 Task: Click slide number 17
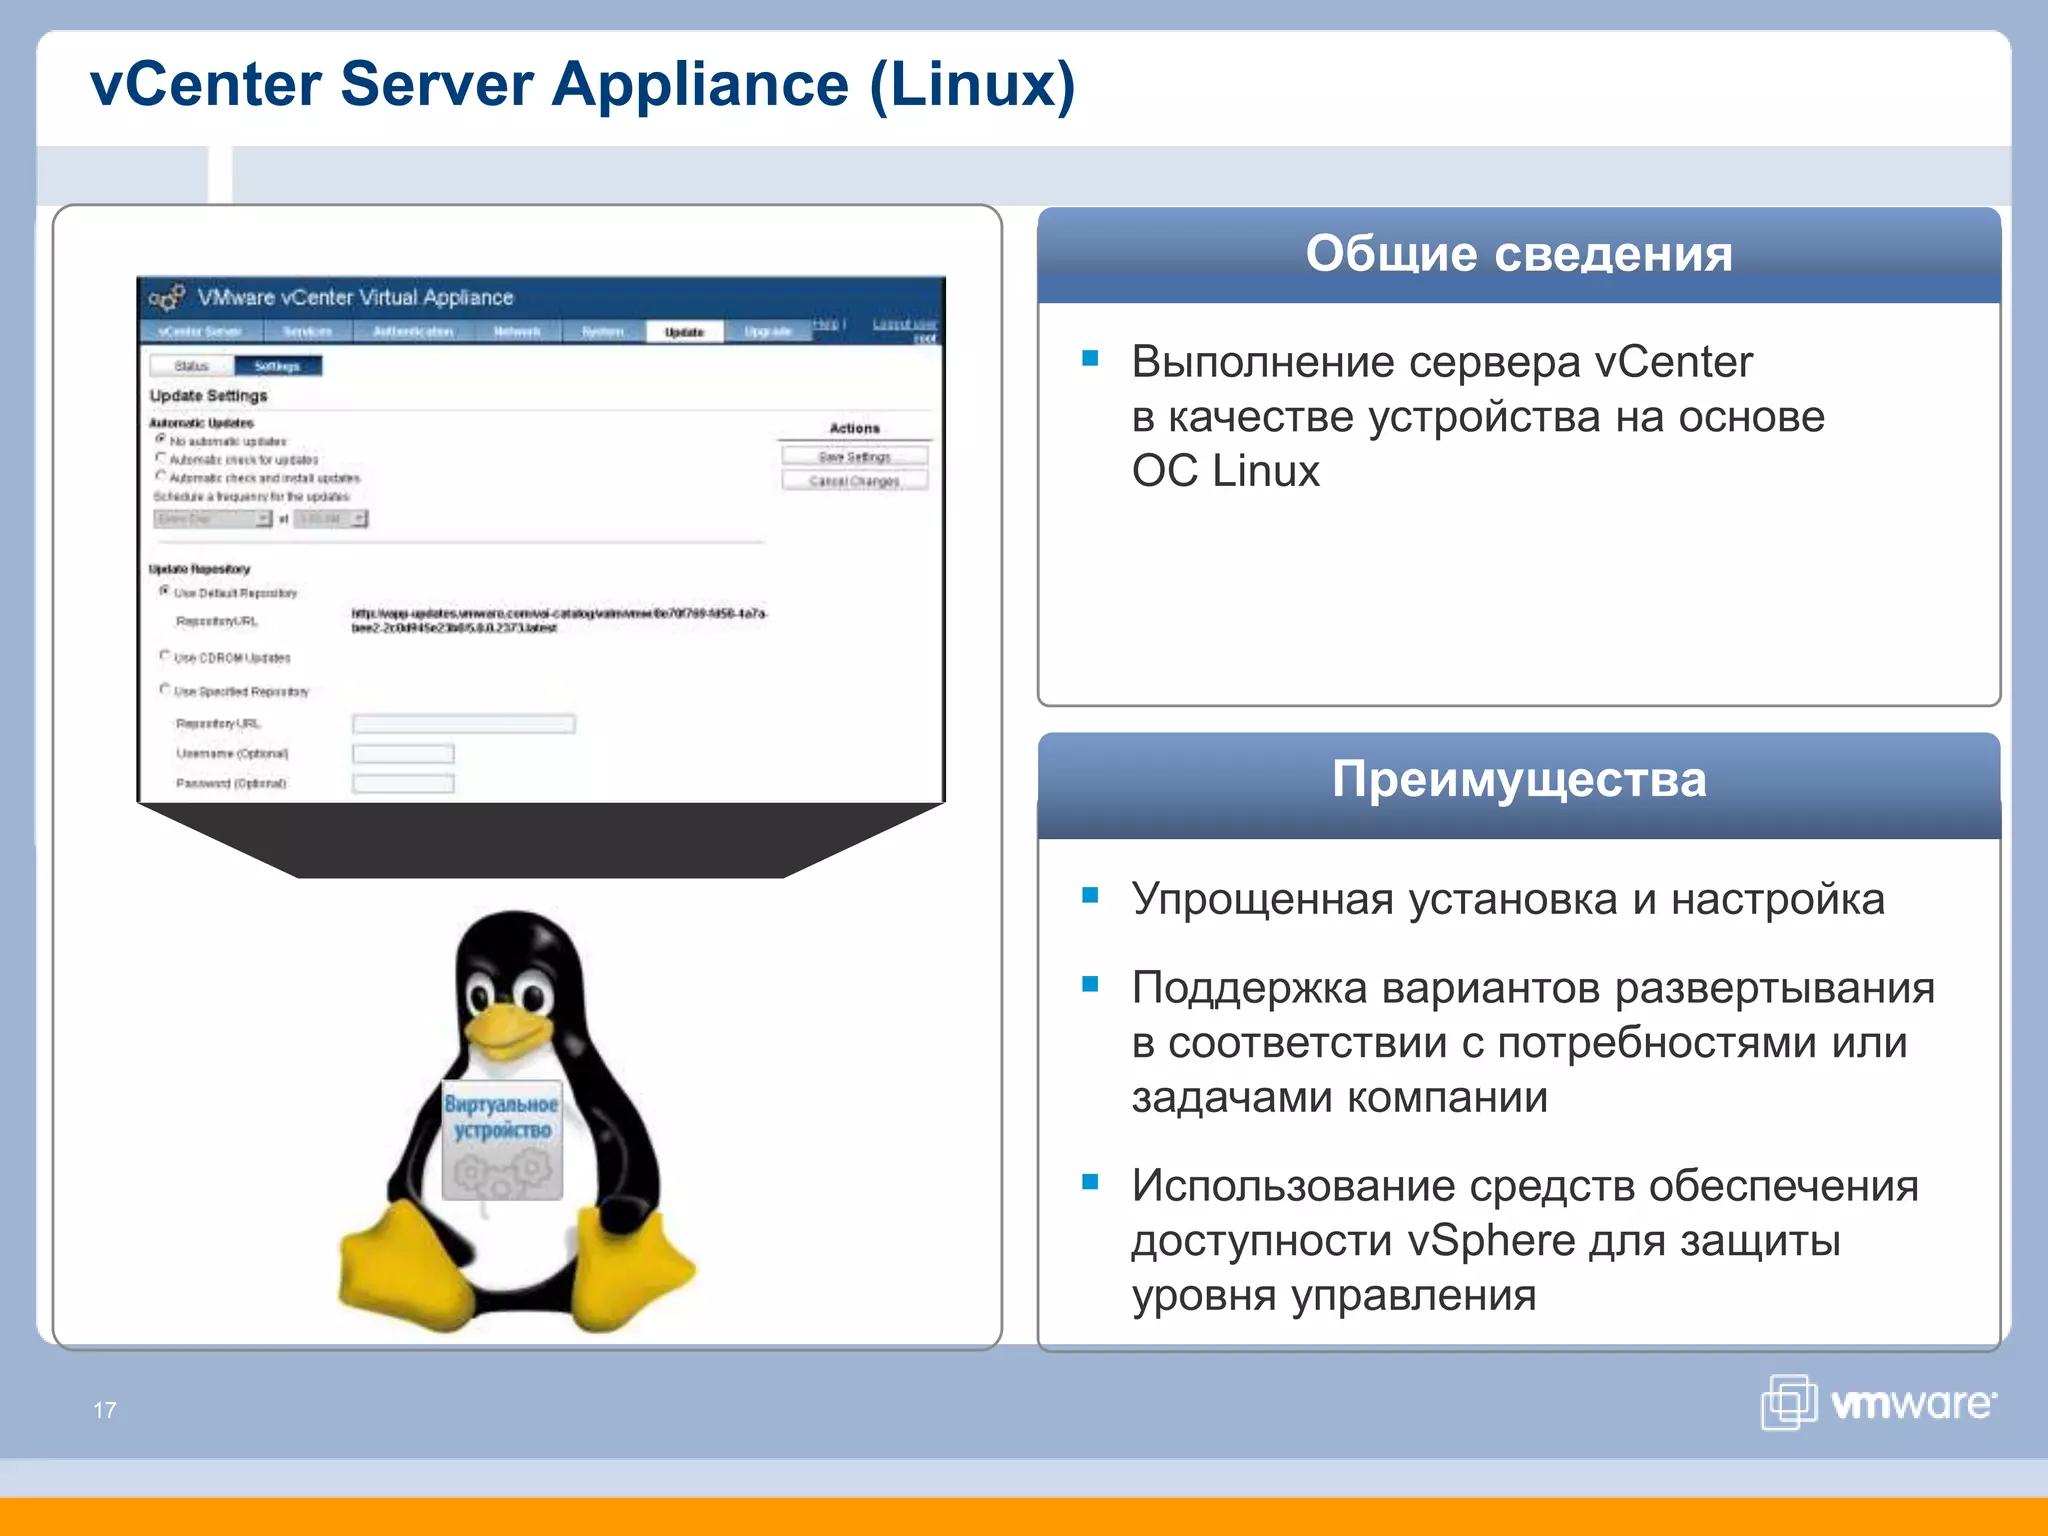click(x=105, y=1410)
